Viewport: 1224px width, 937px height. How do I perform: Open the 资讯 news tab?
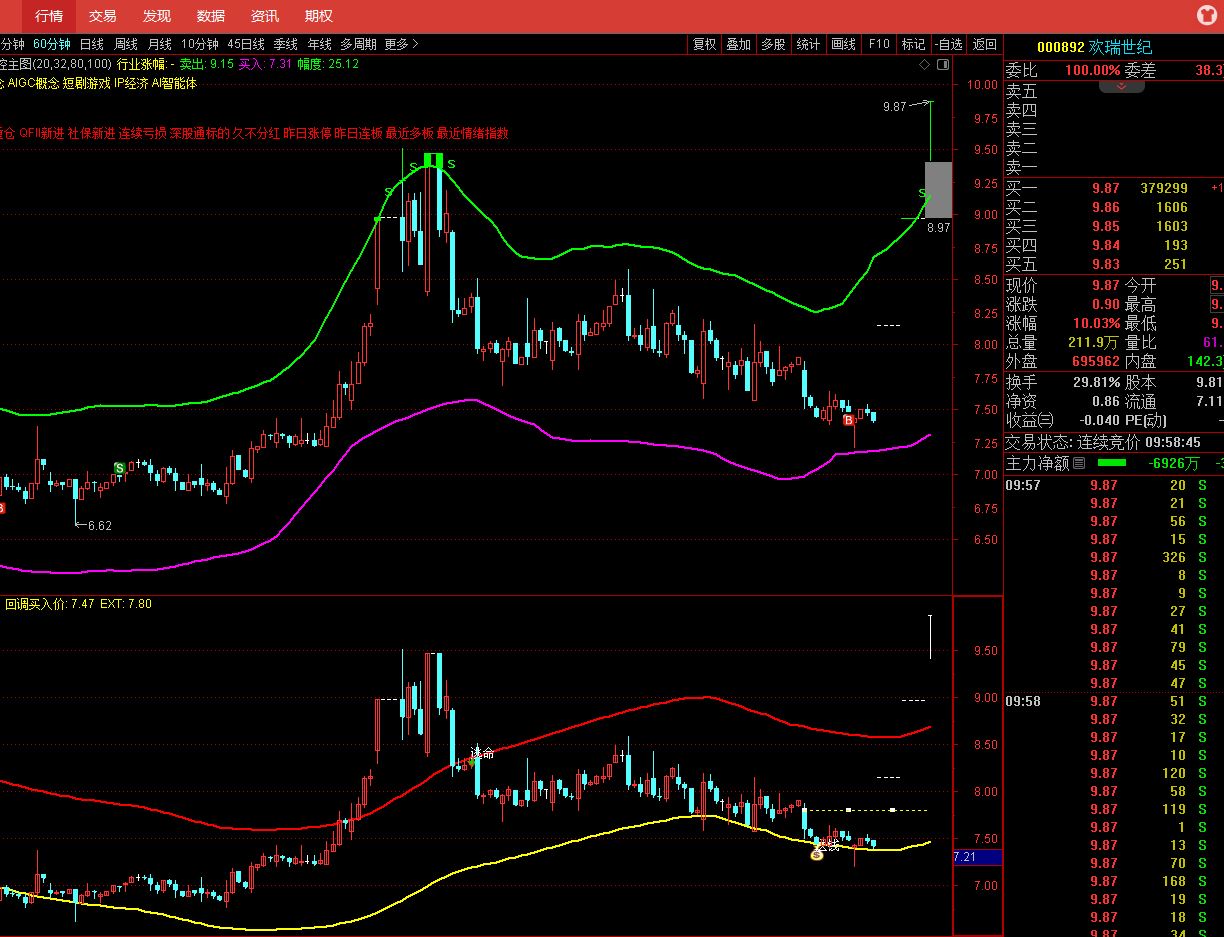pyautogui.click(x=265, y=16)
